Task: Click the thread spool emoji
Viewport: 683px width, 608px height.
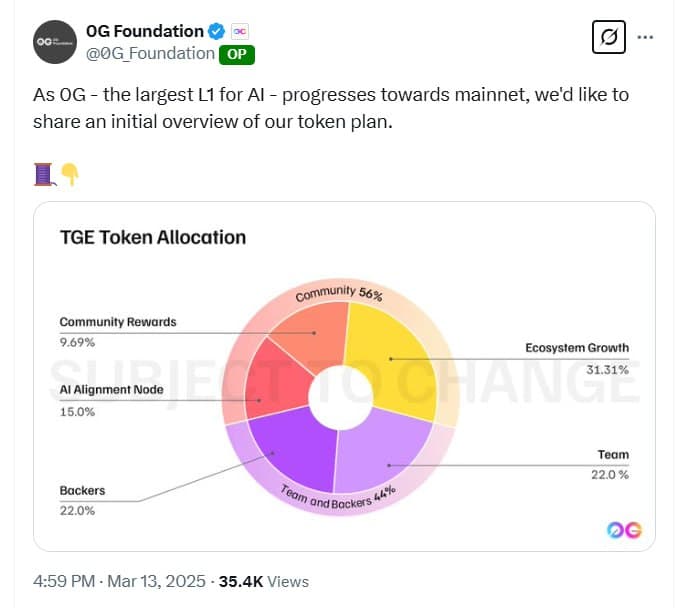Action: click(x=43, y=174)
